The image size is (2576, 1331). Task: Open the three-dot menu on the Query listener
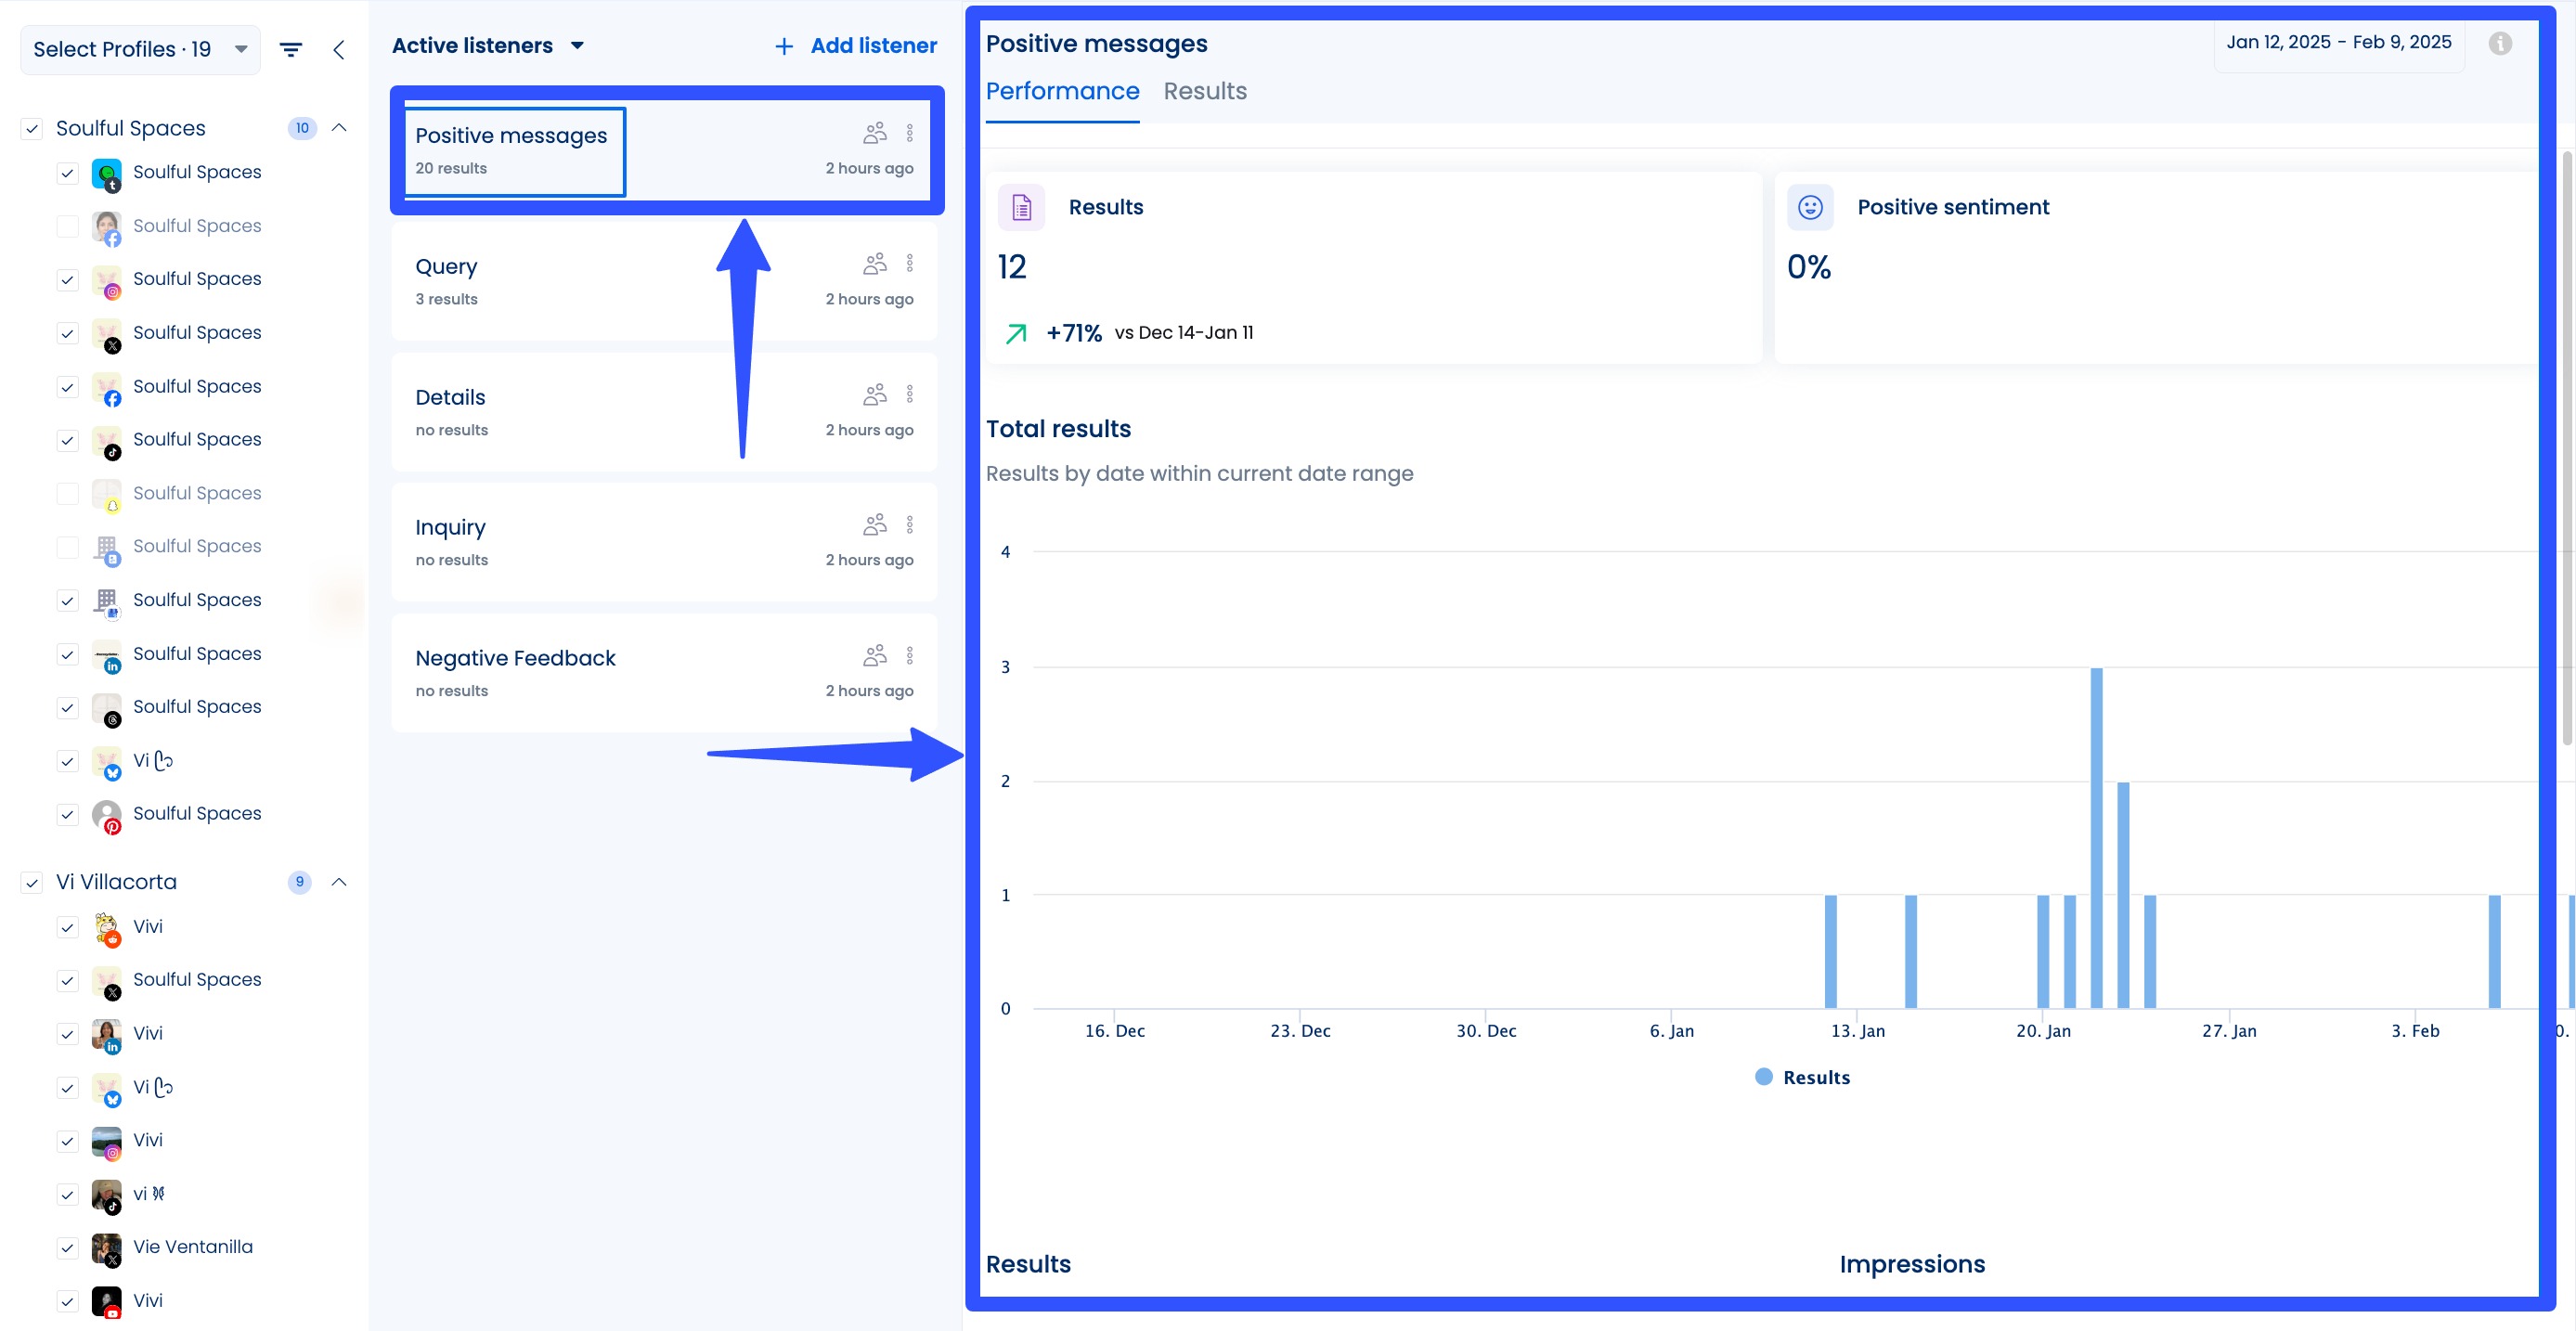tap(909, 264)
